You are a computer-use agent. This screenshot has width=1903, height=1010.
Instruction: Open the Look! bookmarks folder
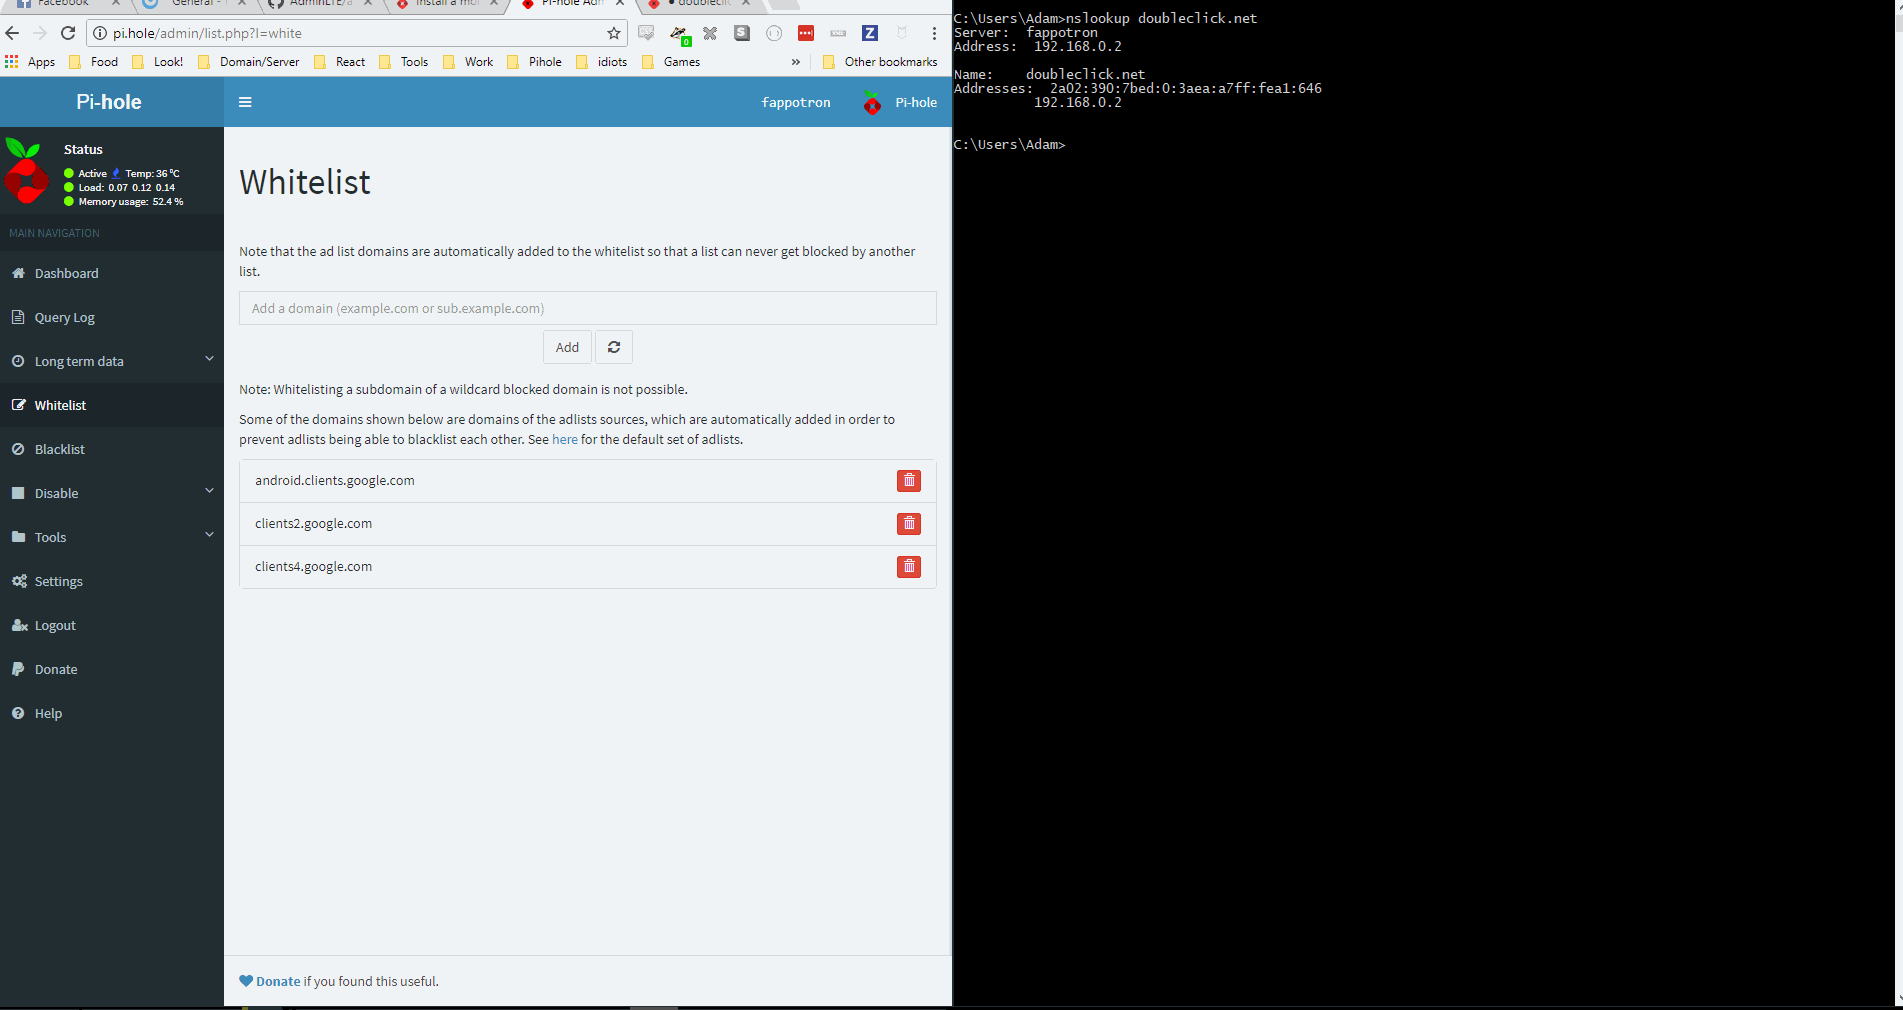pos(157,62)
